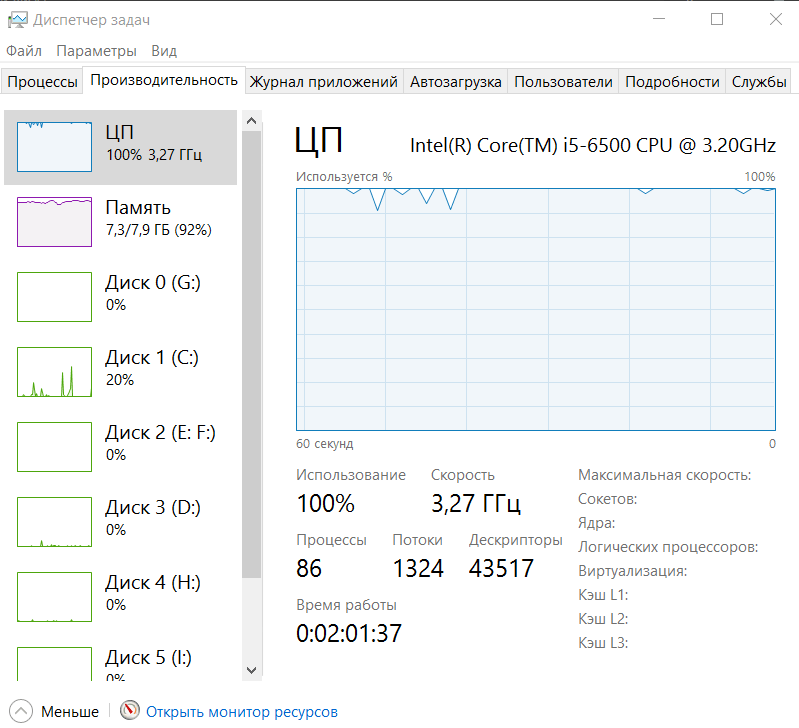Viewport: 799px width, 728px height.
Task: Open the Файл menu
Action: point(24,51)
